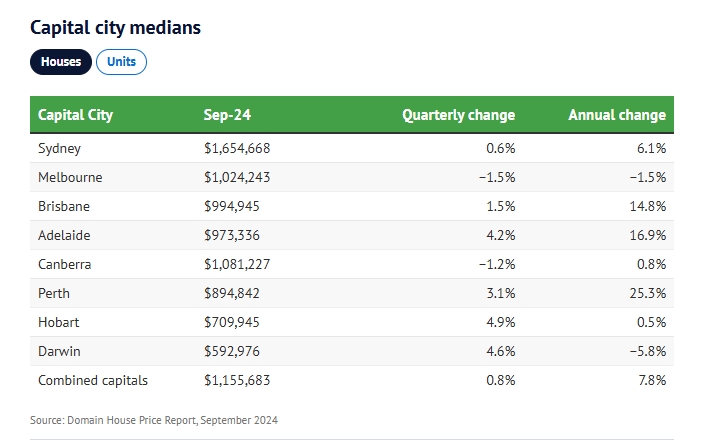Click the Sep-24 column header
The height and width of the screenshot is (440, 705).
pyautogui.click(x=227, y=115)
